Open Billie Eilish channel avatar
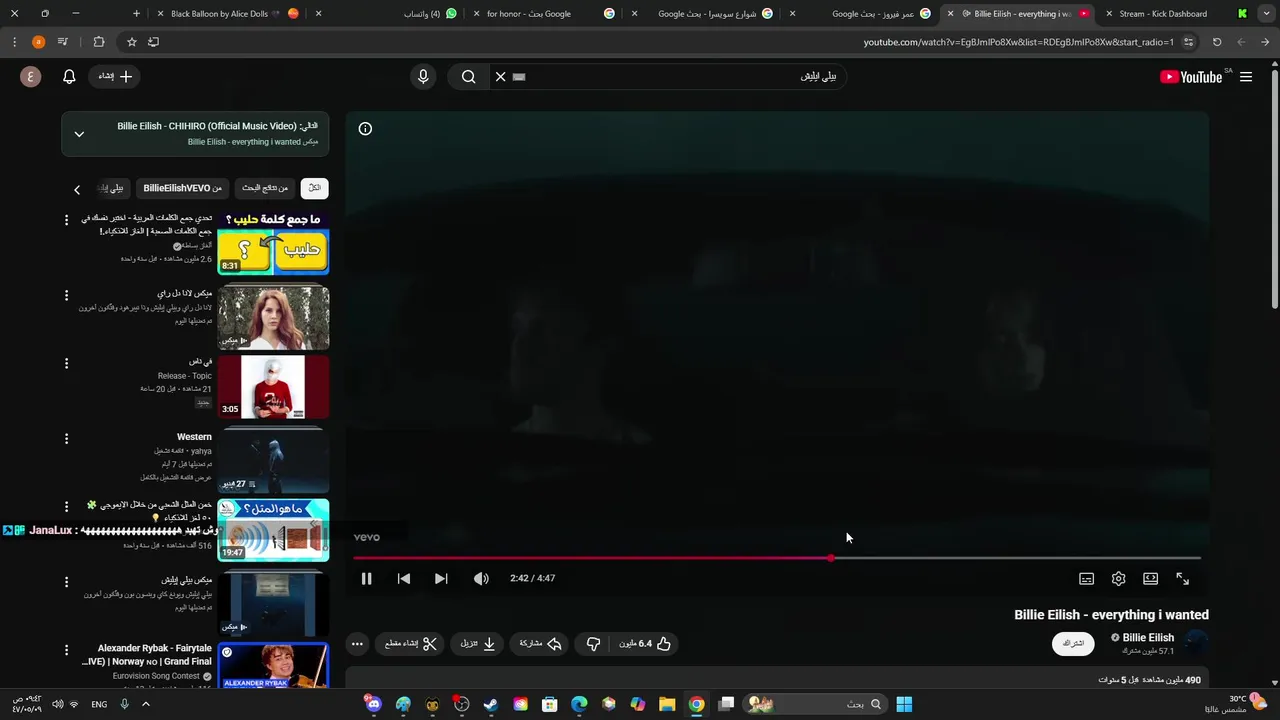Viewport: 1280px width, 720px height. pyautogui.click(x=1195, y=644)
